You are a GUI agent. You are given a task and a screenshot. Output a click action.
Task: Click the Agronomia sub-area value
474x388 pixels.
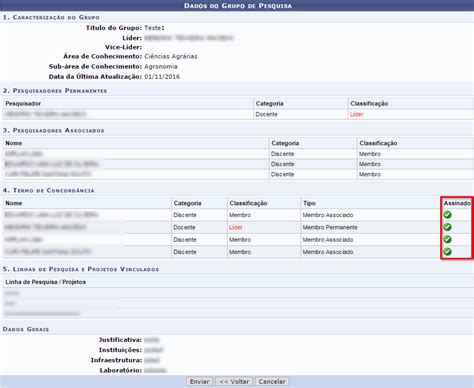[x=161, y=66]
